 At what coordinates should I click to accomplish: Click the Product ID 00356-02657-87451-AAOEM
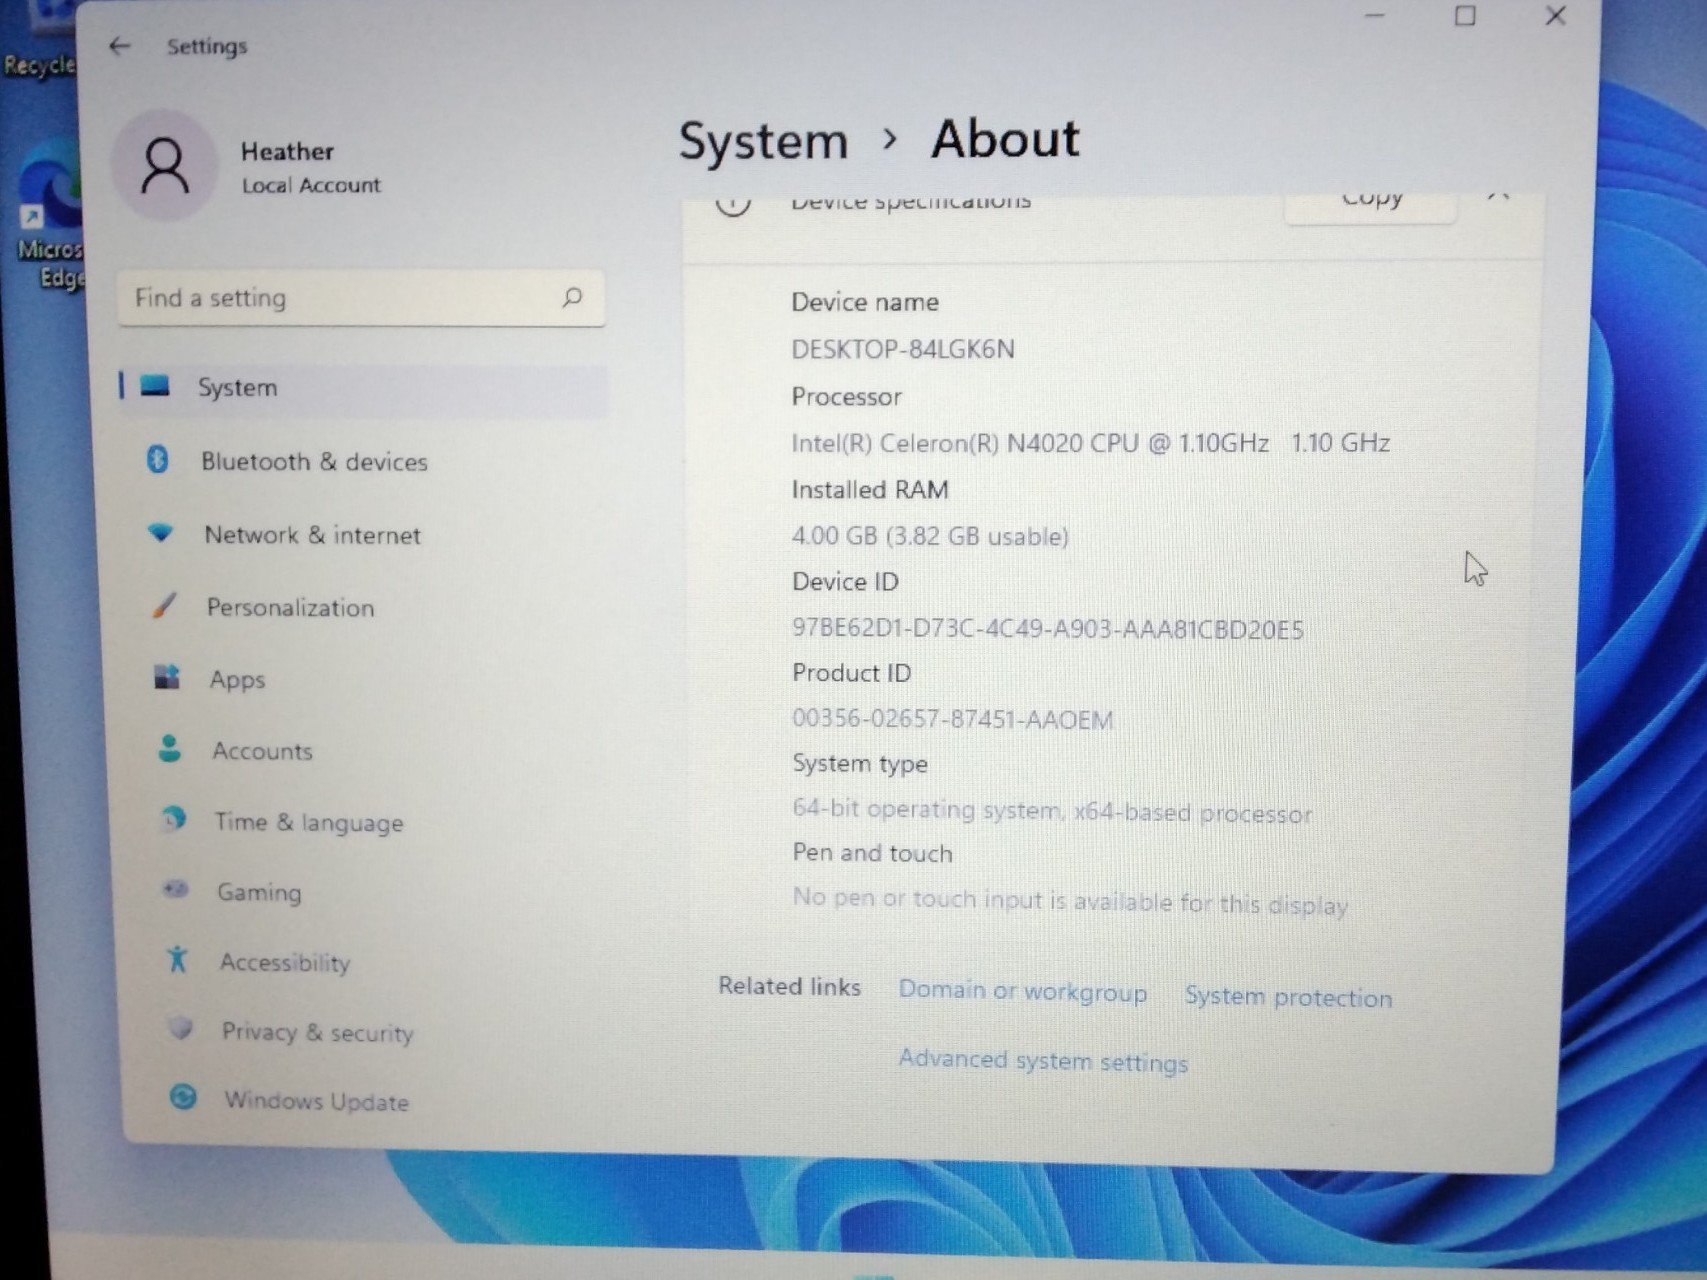952,719
